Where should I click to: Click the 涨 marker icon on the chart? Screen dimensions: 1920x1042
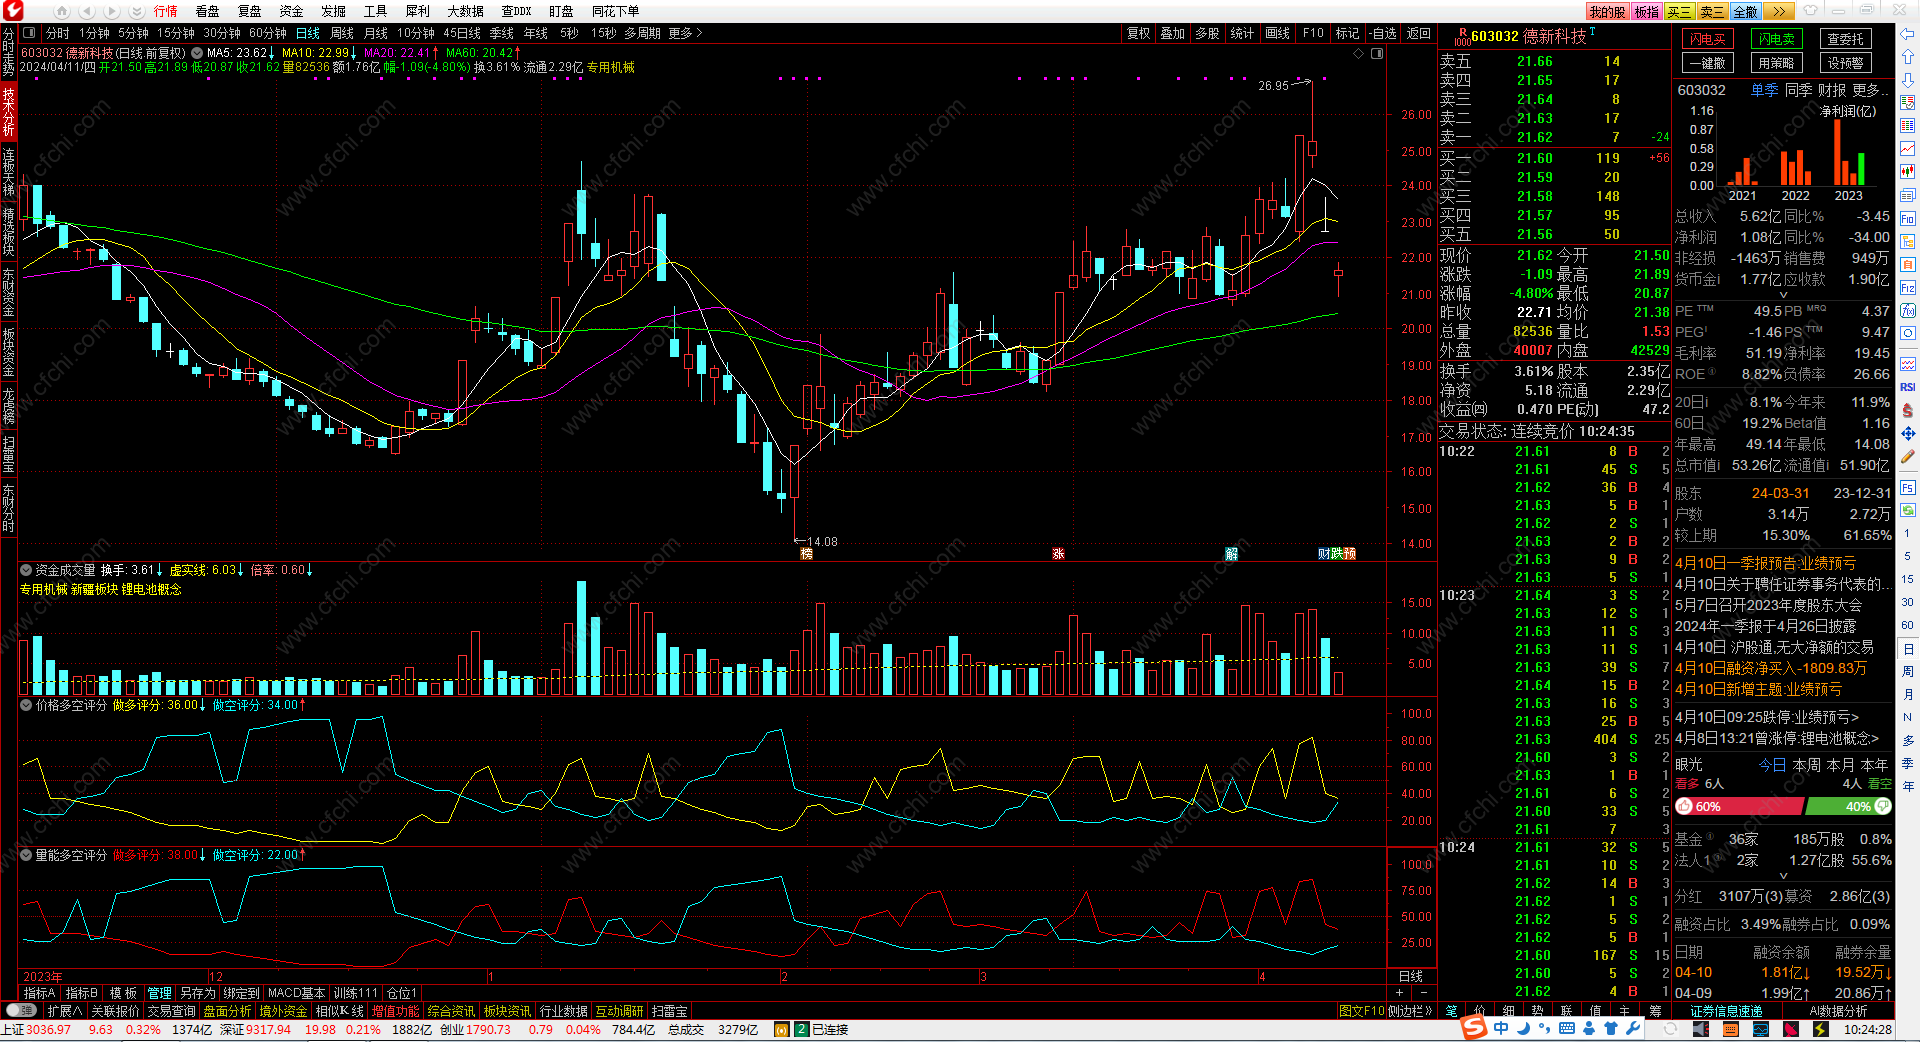point(1058,553)
